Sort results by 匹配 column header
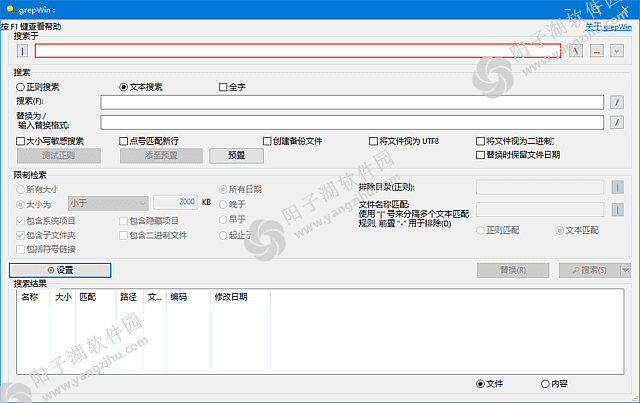640x403 pixels. [x=96, y=297]
